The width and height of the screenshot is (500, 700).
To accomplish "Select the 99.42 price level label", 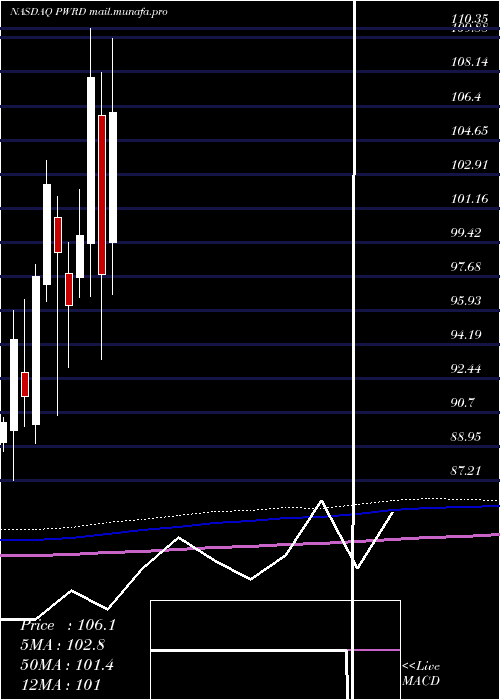I will coord(466,233).
